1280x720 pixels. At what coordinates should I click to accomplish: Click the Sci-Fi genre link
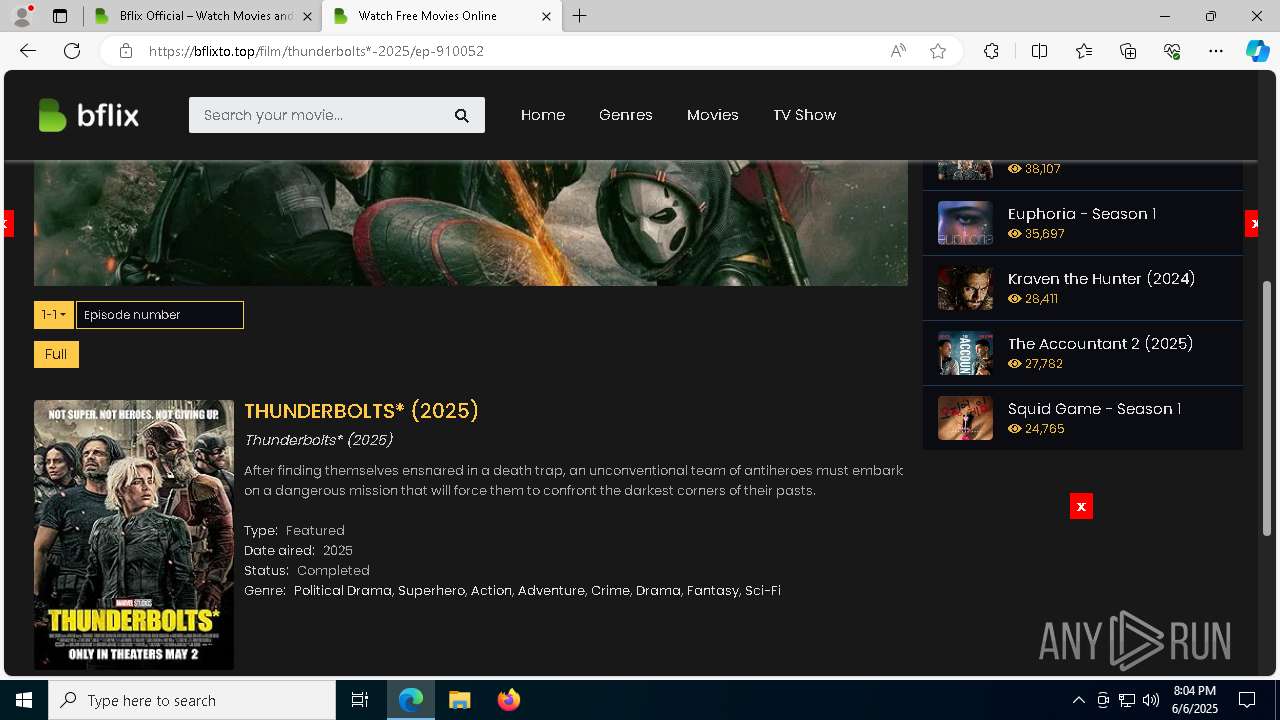click(762, 591)
